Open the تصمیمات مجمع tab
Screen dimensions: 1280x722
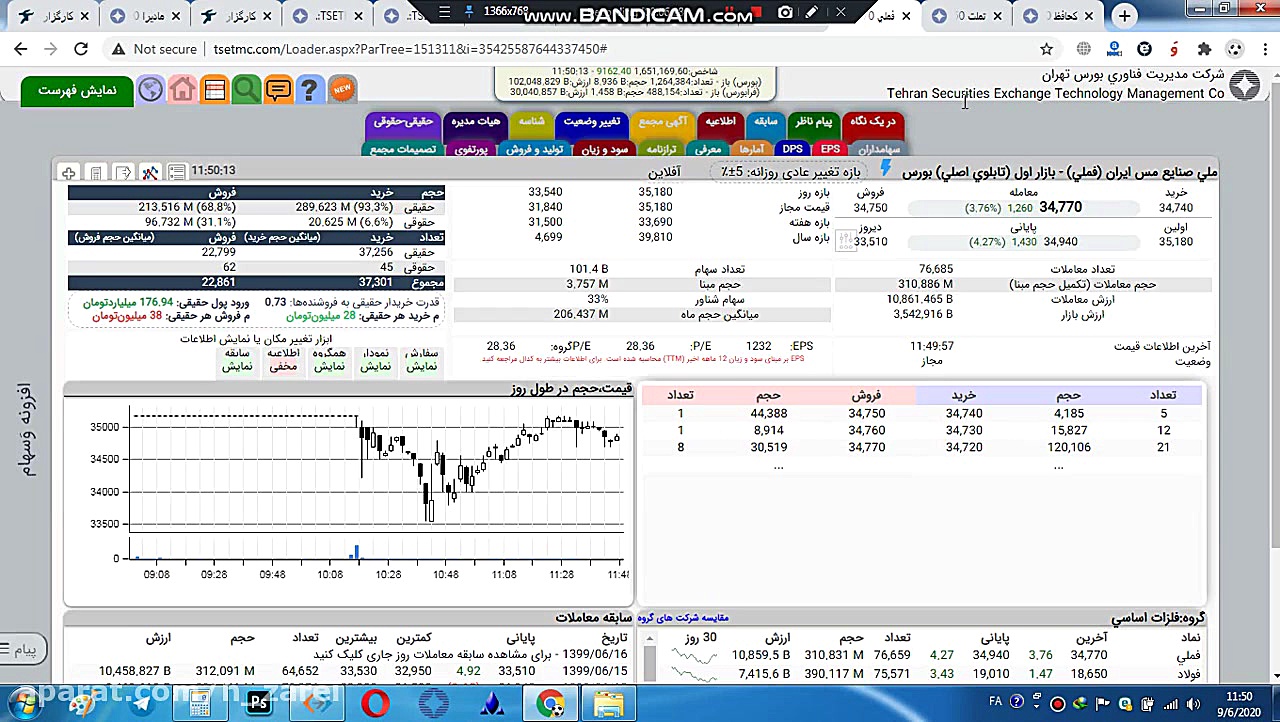402,149
